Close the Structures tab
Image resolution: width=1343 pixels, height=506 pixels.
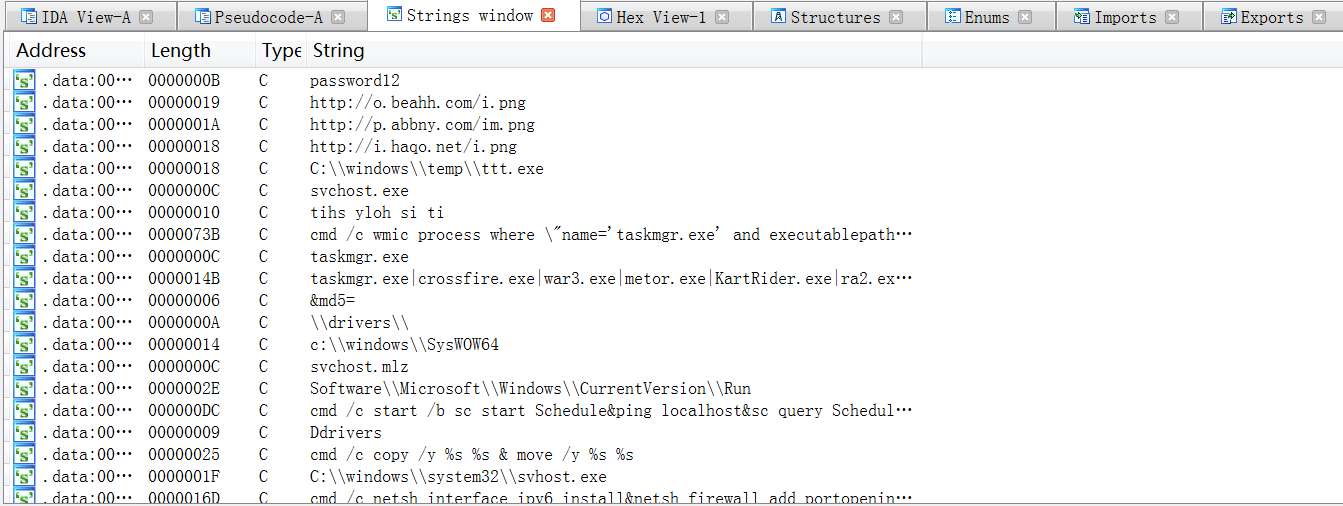[896, 17]
